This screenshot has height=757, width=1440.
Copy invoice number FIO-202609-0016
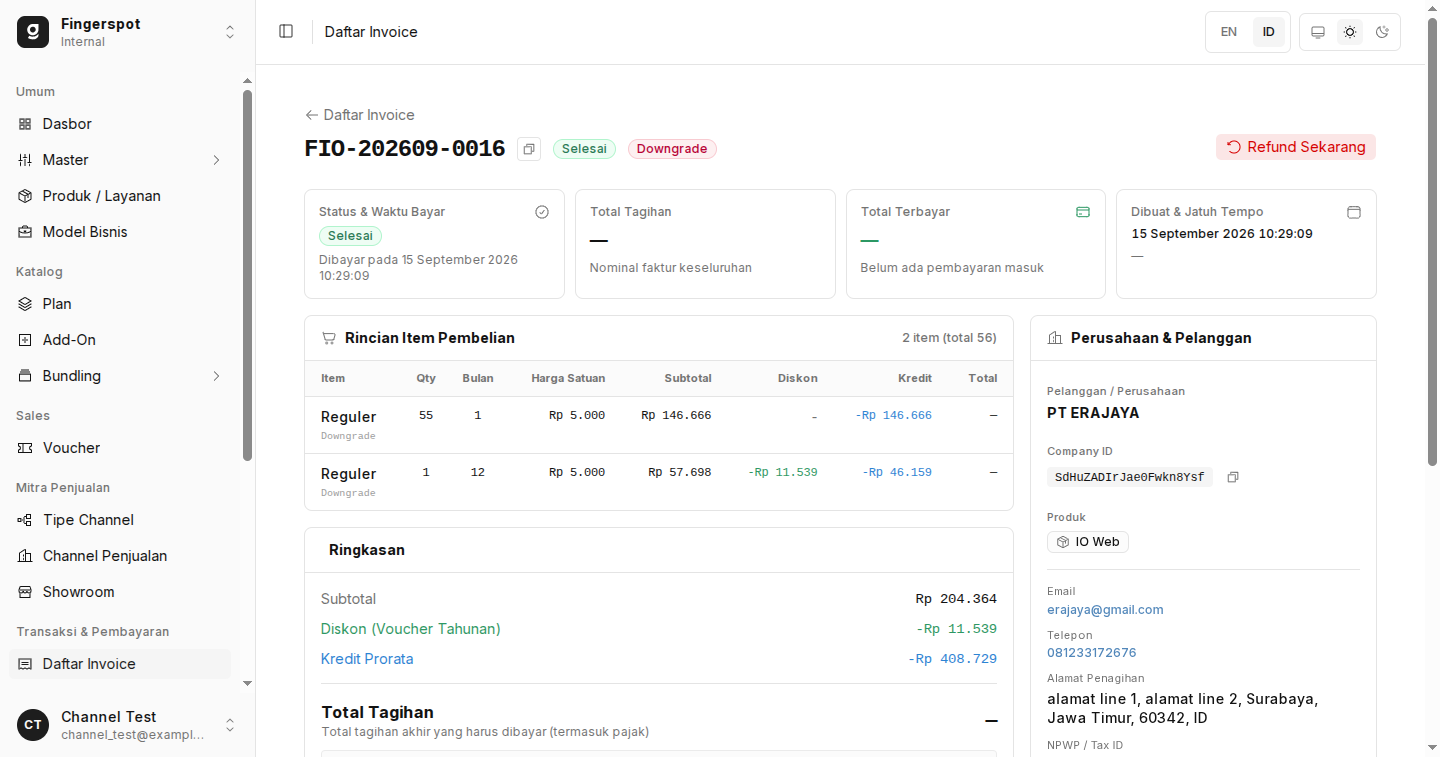point(529,149)
